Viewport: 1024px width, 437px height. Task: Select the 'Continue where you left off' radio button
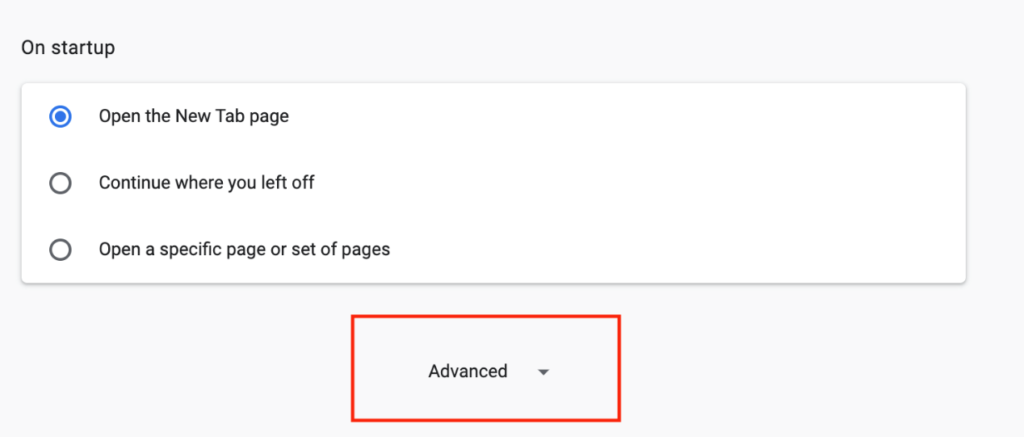tap(60, 183)
